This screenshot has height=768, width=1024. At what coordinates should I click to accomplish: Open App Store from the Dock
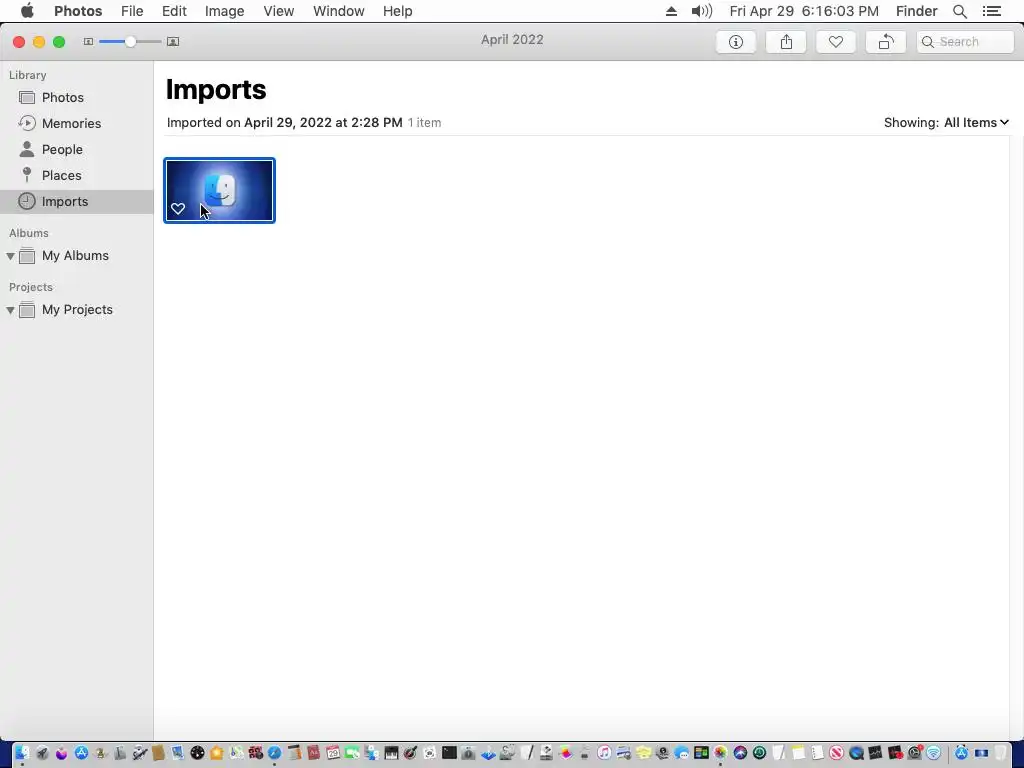coord(81,753)
